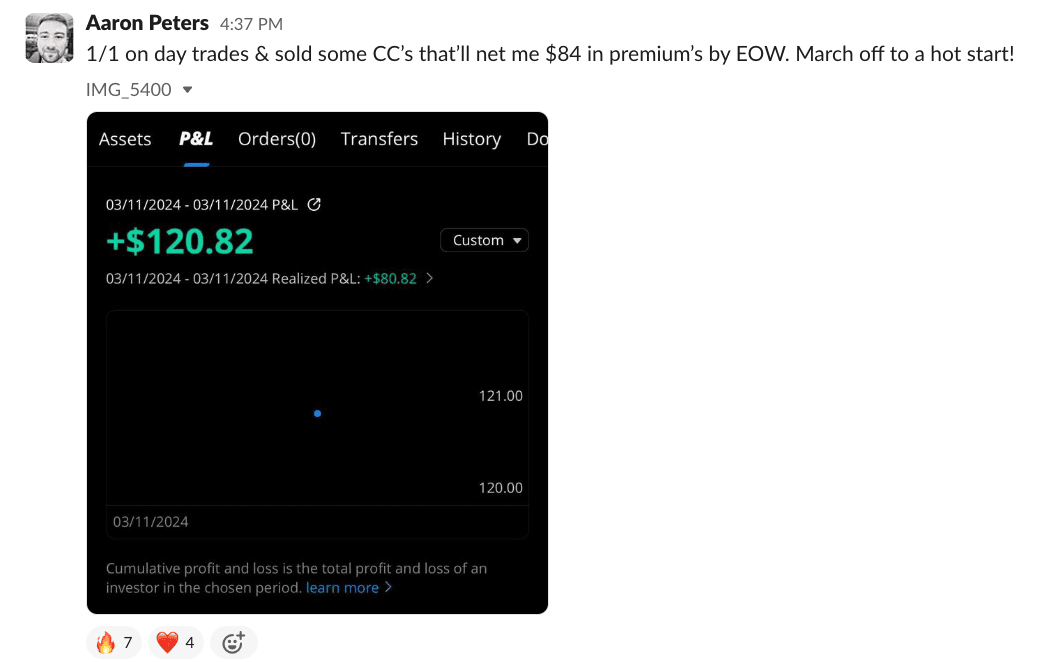Open the Orders(0) tab
The height and width of the screenshot is (662, 1044).
[277, 139]
